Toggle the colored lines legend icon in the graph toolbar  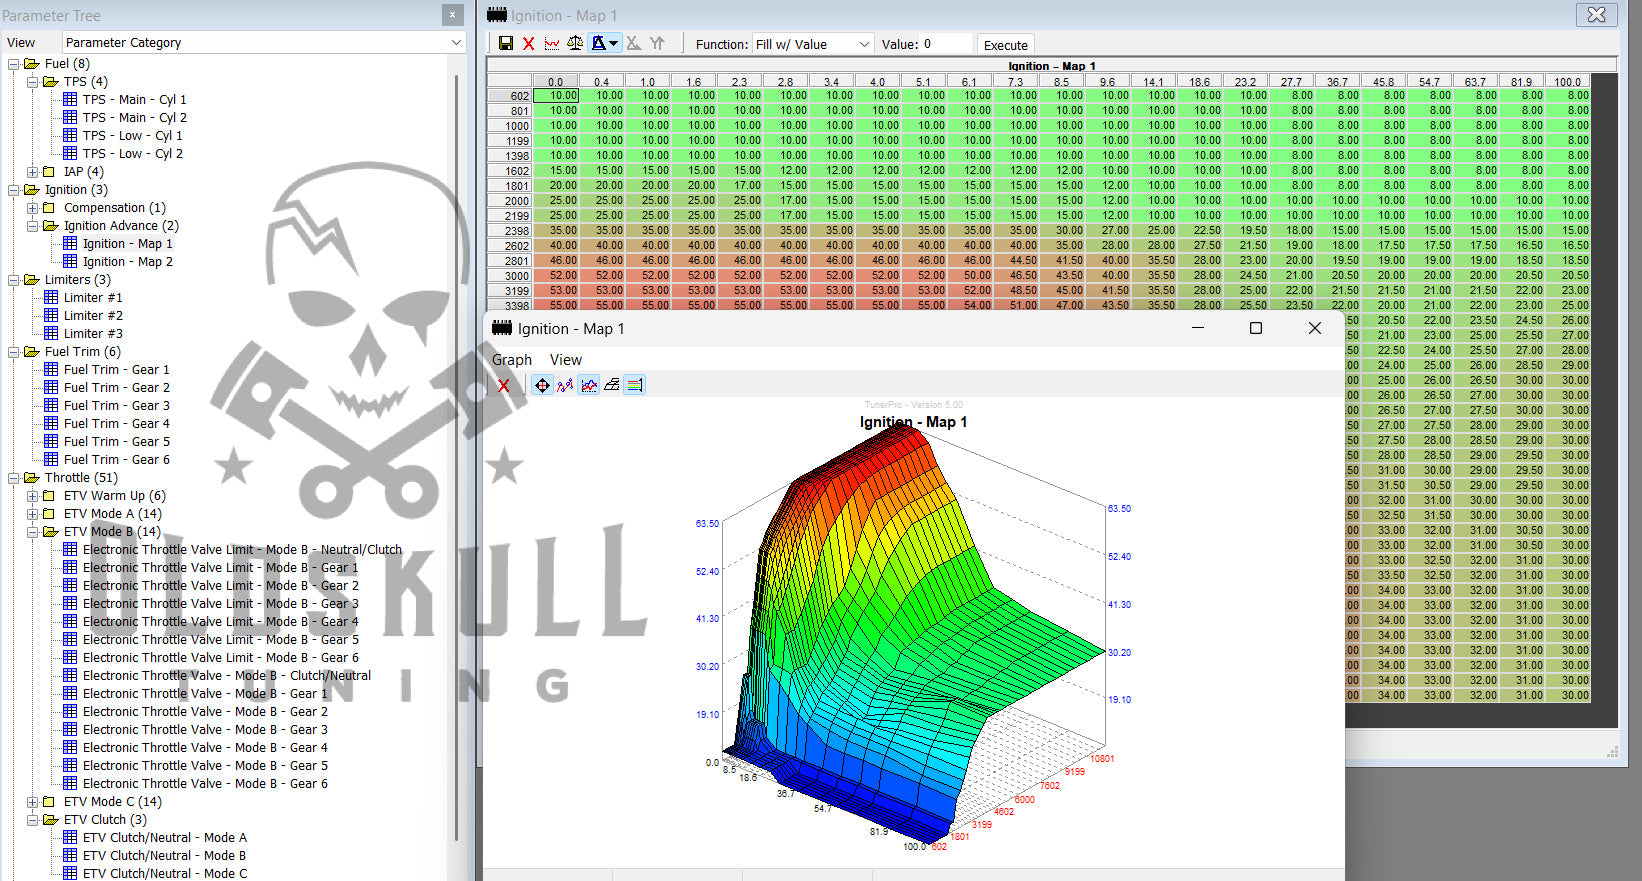(x=635, y=385)
